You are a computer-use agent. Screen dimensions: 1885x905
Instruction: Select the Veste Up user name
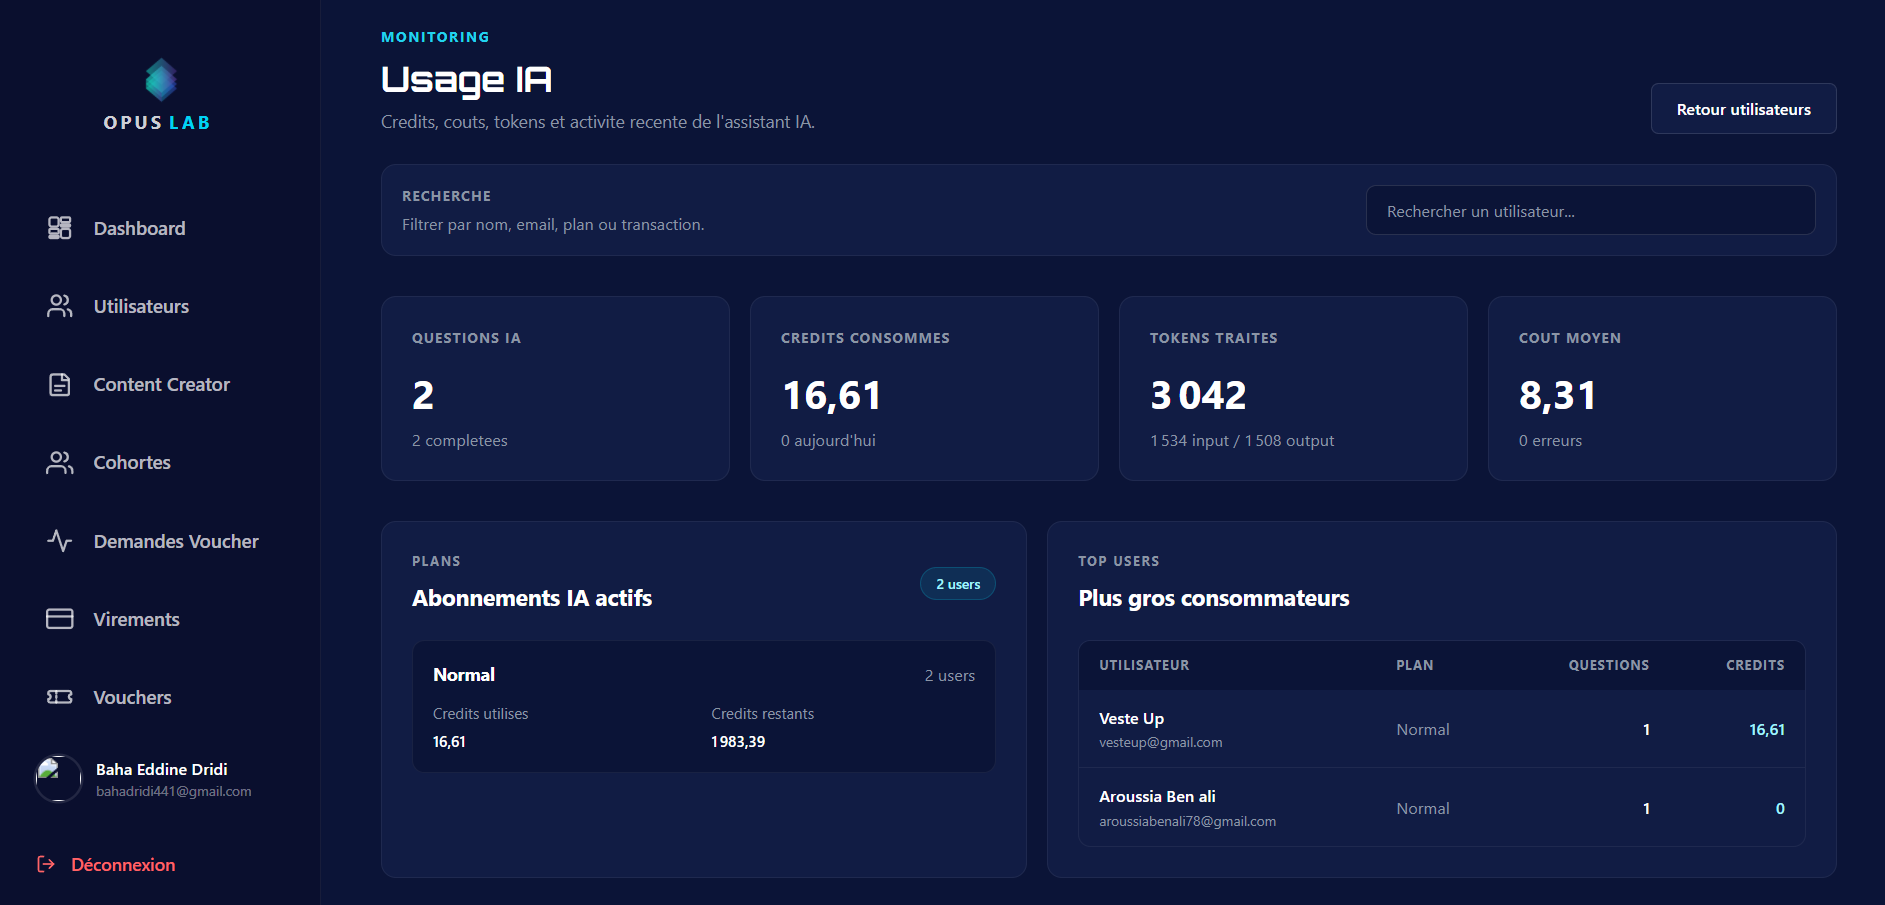(x=1131, y=718)
